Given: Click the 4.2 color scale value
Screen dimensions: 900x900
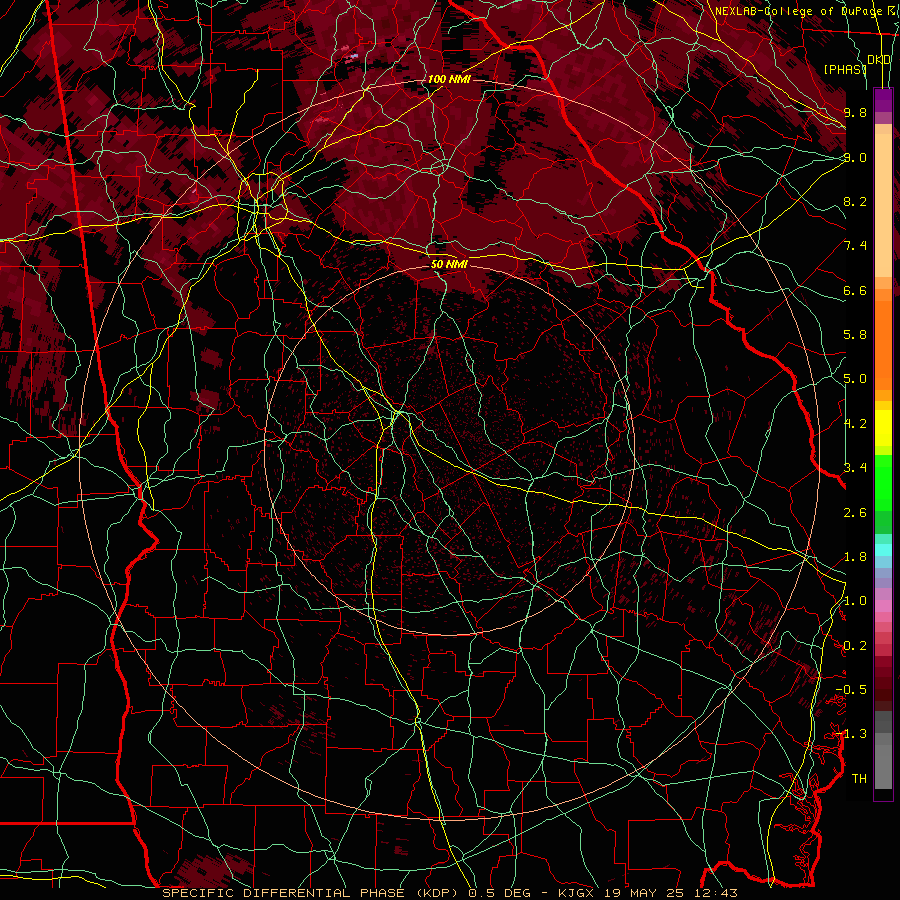Looking at the screenshot, I should pyautogui.click(x=855, y=424).
